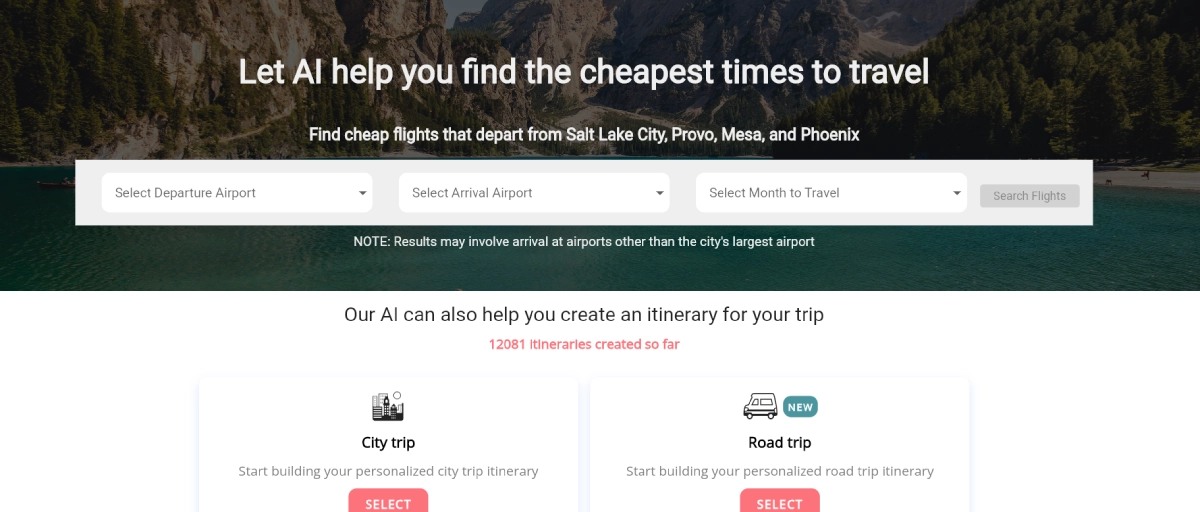The image size is (1200, 512).
Task: Click the 'Let AI help you' headline
Action: (x=584, y=72)
